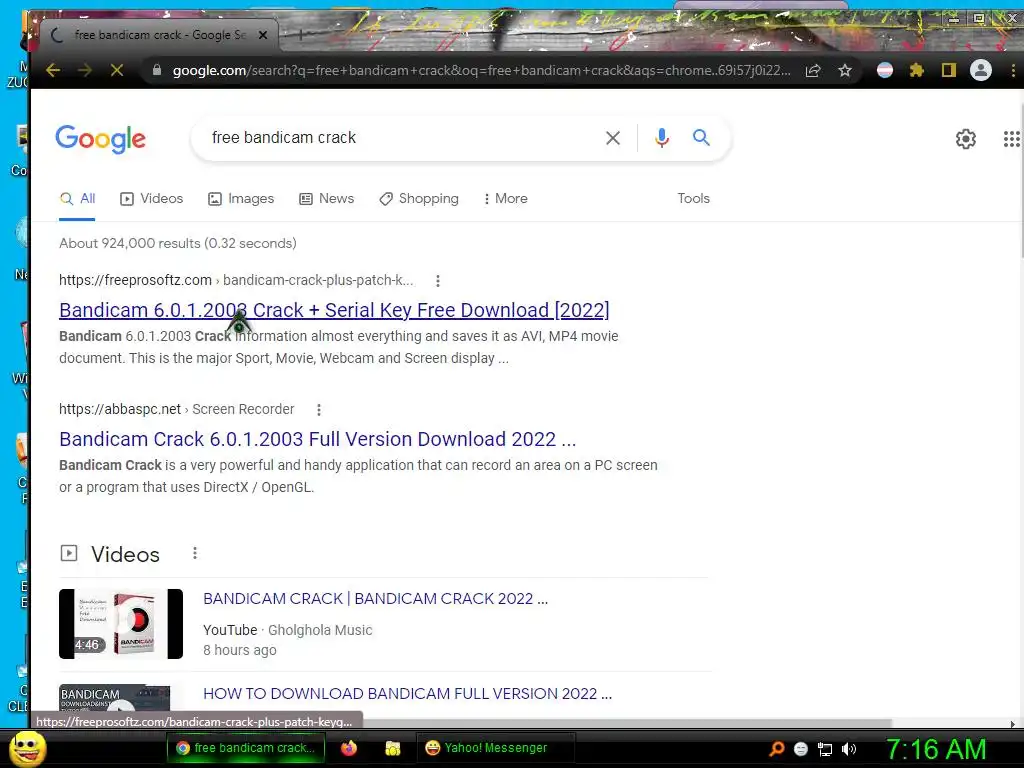Switch to News results tab
This screenshot has height=768, width=1024.
click(327, 199)
